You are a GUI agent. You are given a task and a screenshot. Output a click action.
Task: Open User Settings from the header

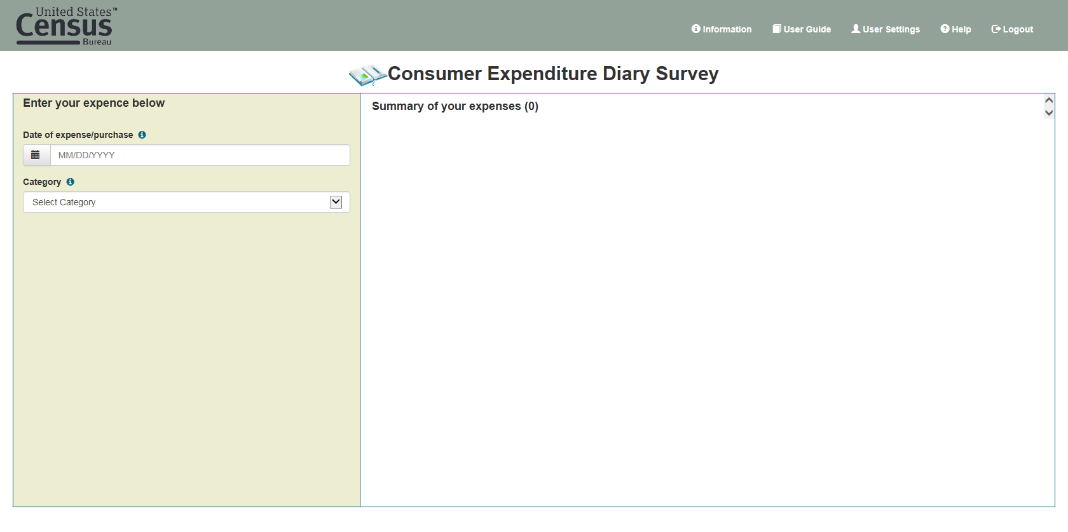coord(891,30)
